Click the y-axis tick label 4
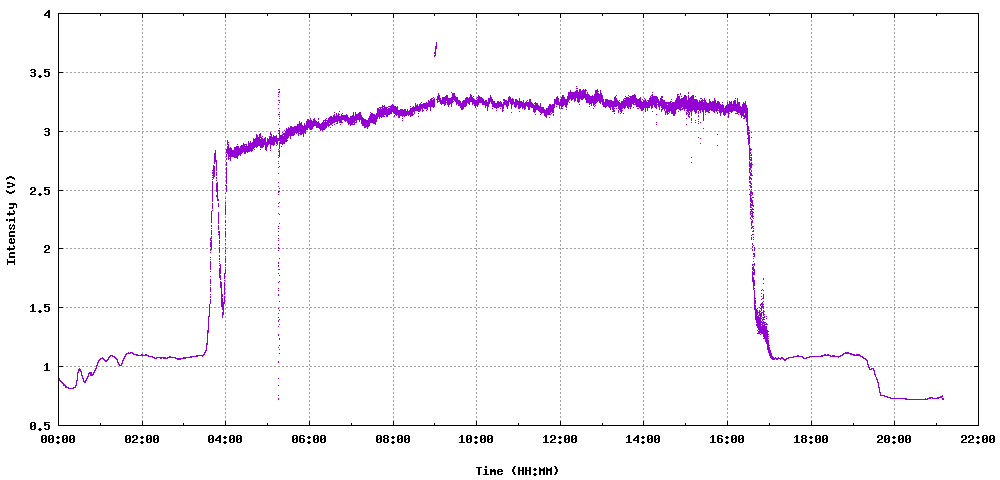The height and width of the screenshot is (480, 1000). click(48, 15)
